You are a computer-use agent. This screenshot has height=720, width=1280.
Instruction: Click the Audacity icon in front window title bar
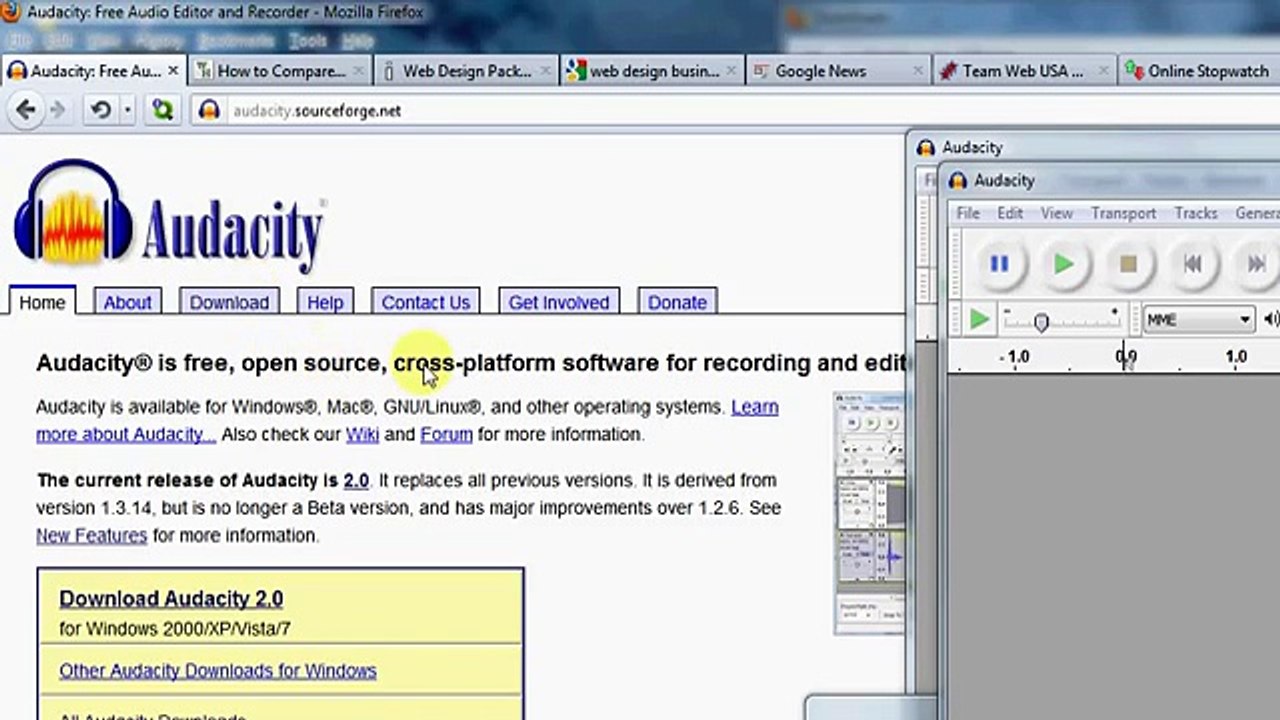point(958,180)
